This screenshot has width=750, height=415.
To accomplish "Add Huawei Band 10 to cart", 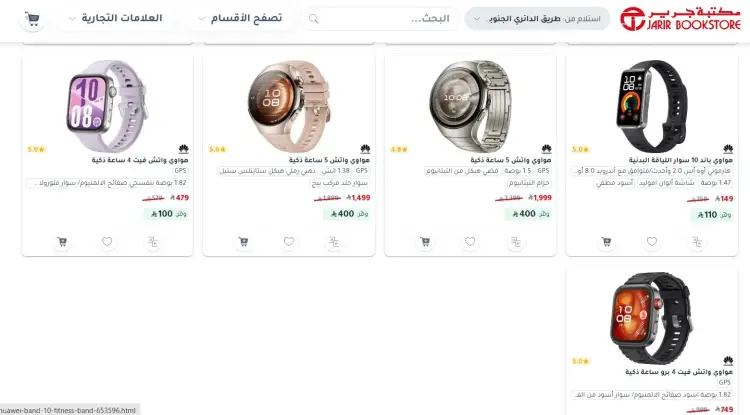I will click(x=606, y=242).
